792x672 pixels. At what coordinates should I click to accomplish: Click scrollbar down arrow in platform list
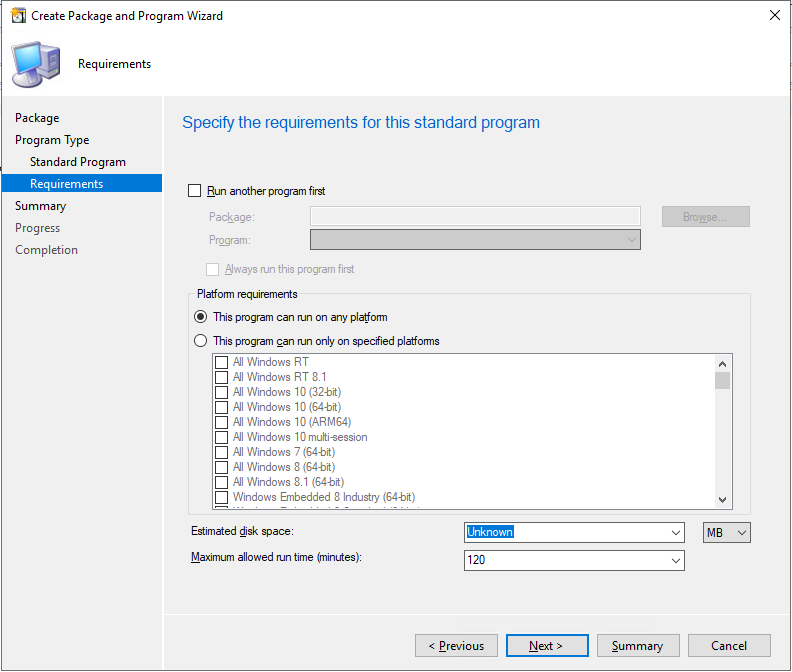coord(722,500)
